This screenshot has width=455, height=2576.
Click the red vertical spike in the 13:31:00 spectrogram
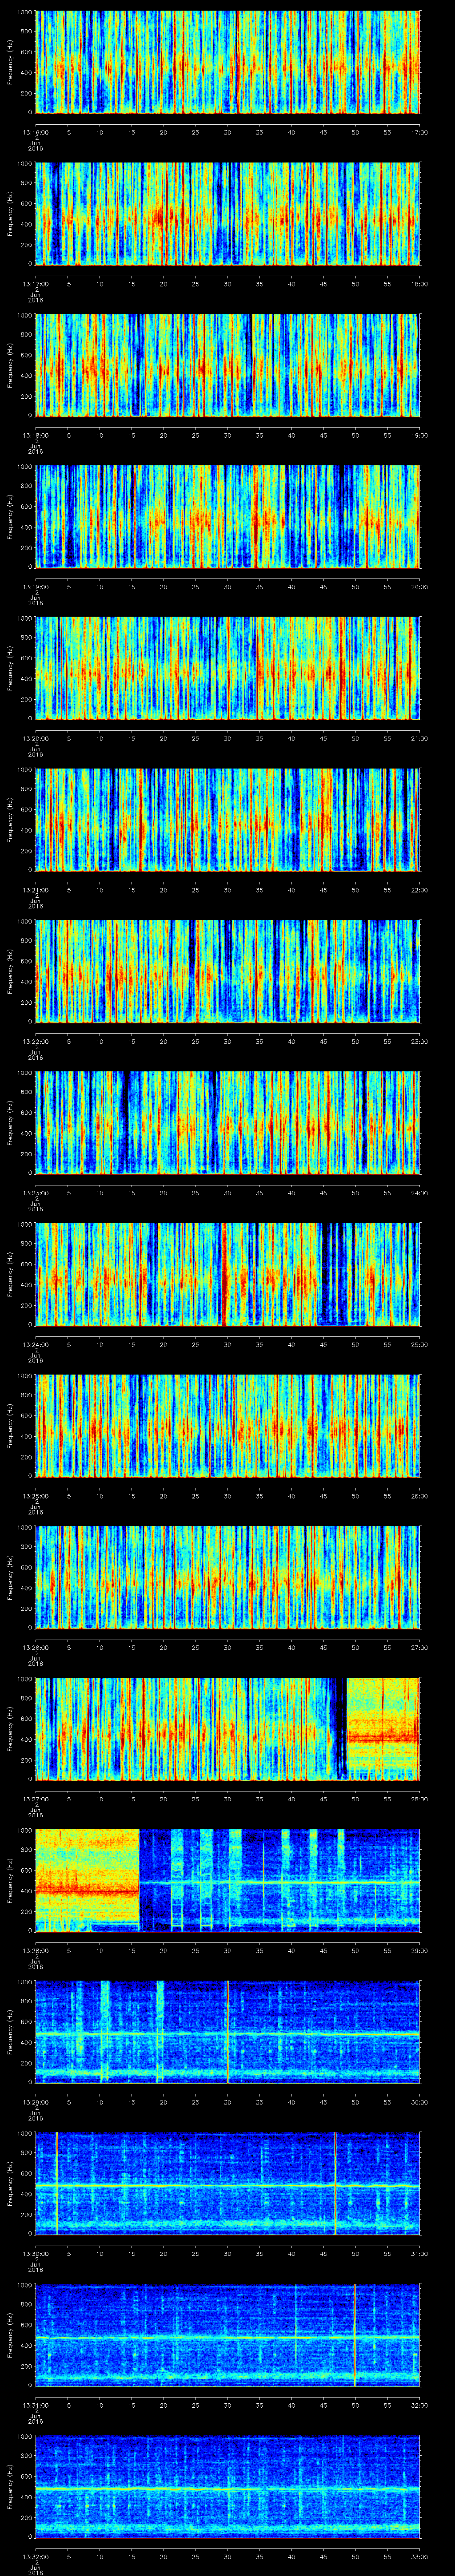(x=355, y=2334)
